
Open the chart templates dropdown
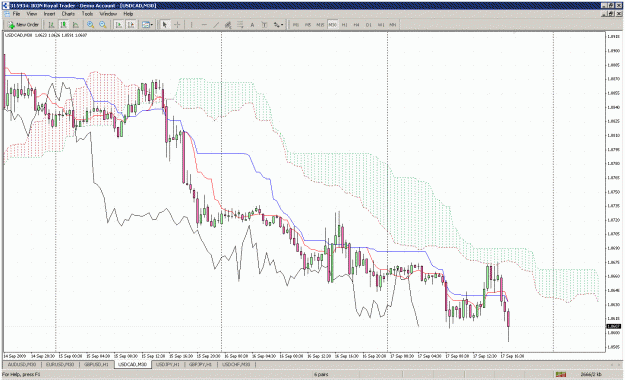147,25
